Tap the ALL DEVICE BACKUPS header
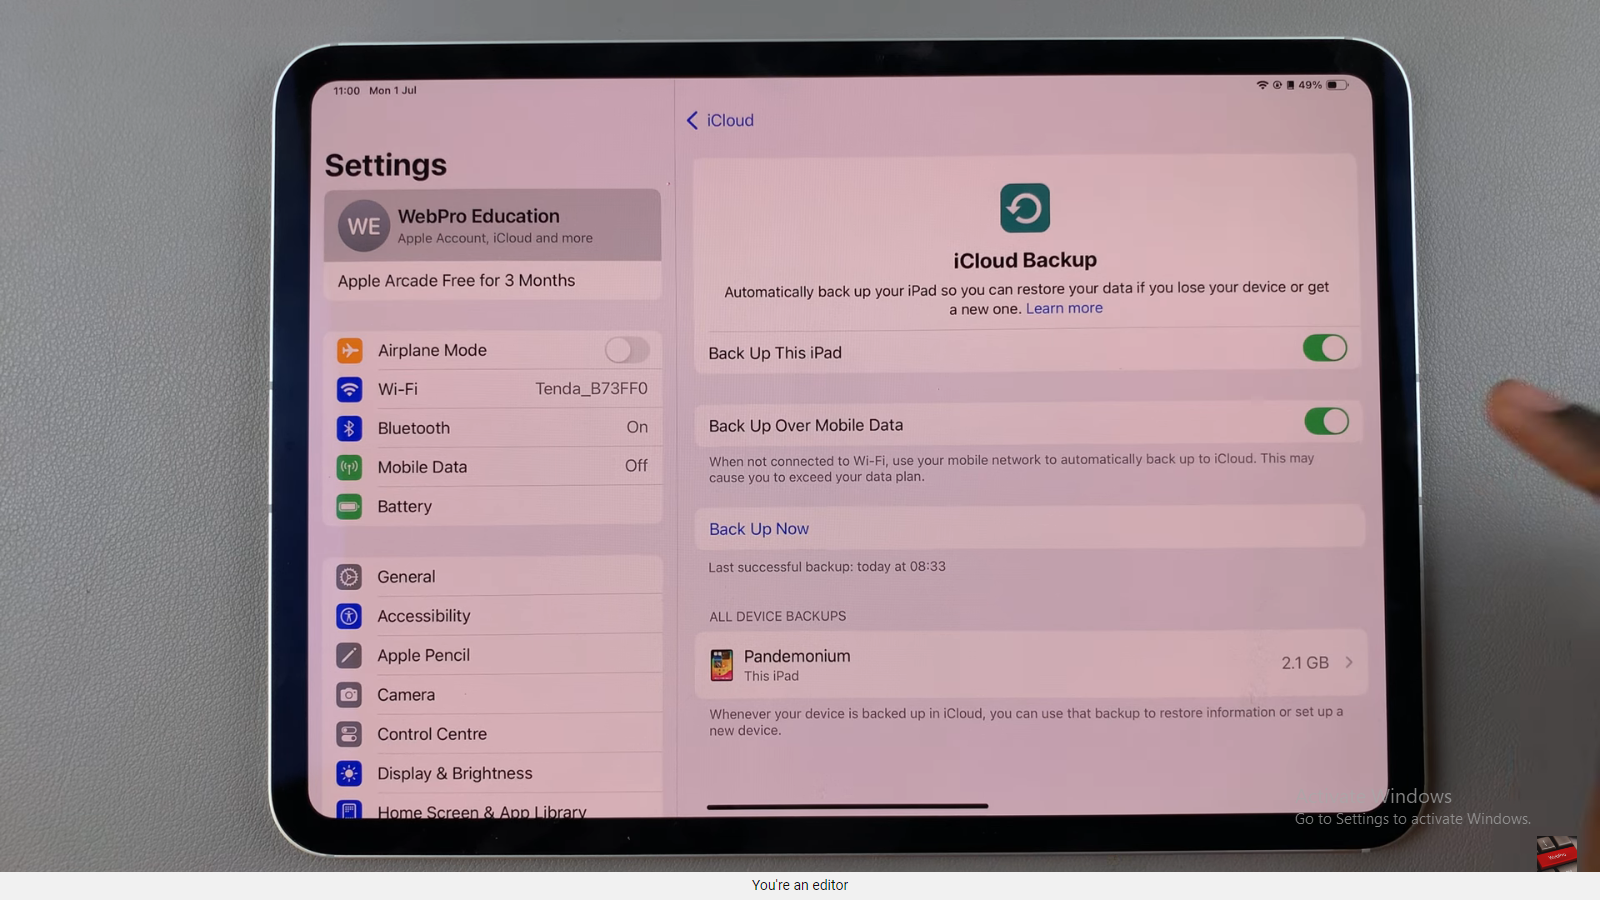Screen dimensions: 1600x900 pos(778,617)
